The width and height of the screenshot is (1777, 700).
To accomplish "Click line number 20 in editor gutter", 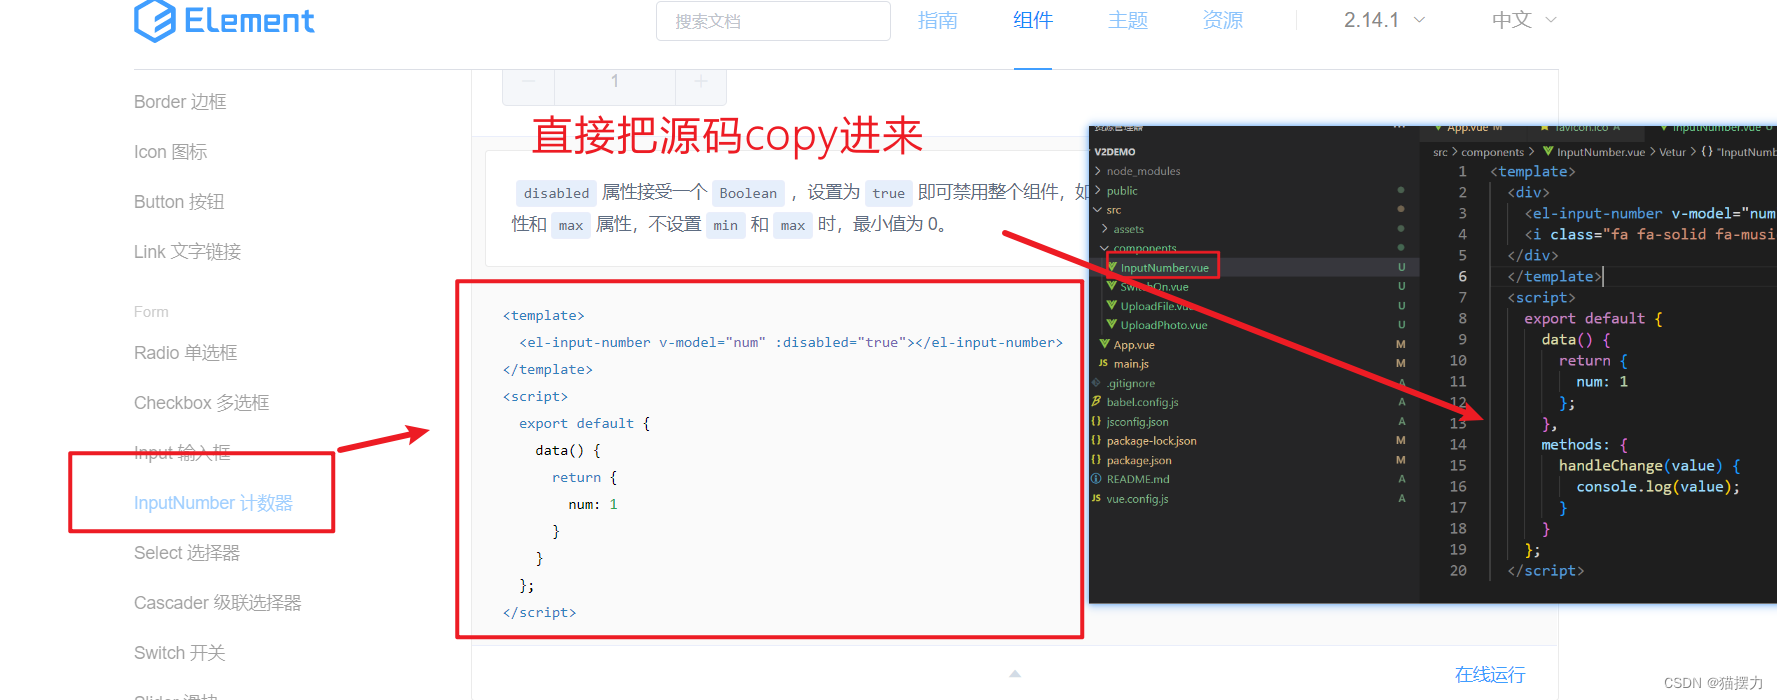I will click(1458, 571).
